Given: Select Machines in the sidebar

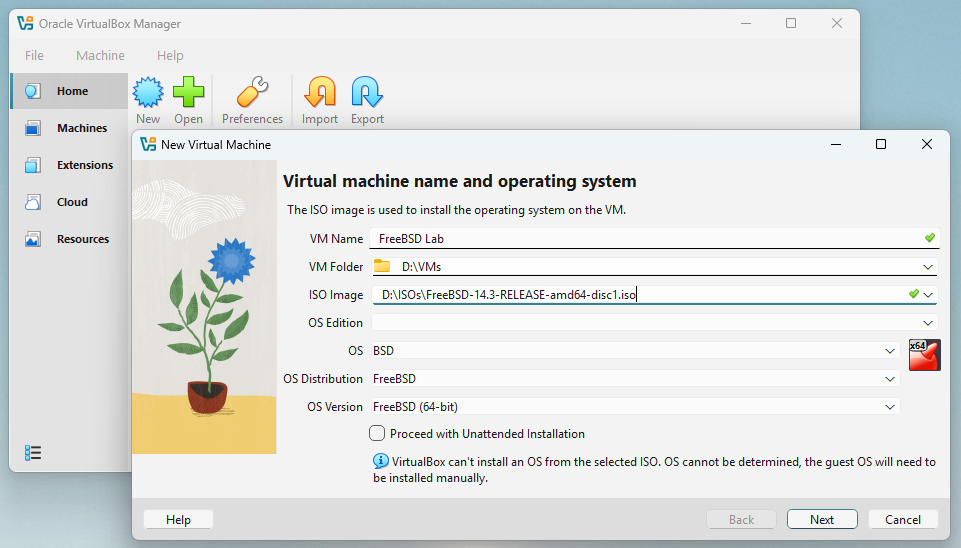Looking at the screenshot, I should click(x=70, y=128).
